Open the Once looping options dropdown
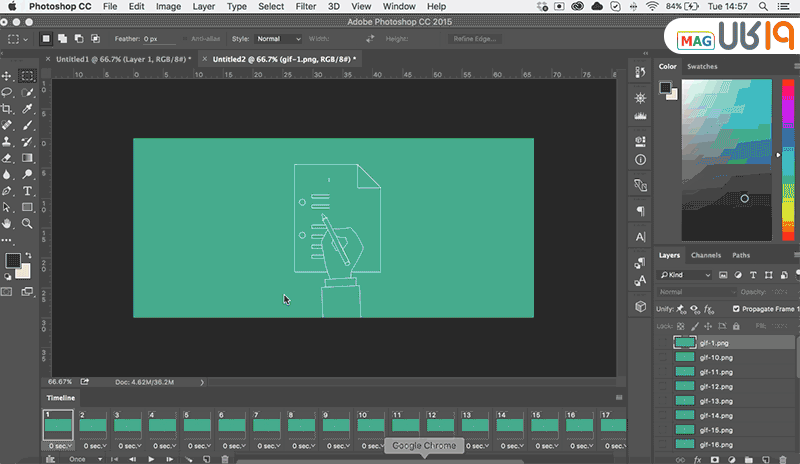 click(x=84, y=459)
